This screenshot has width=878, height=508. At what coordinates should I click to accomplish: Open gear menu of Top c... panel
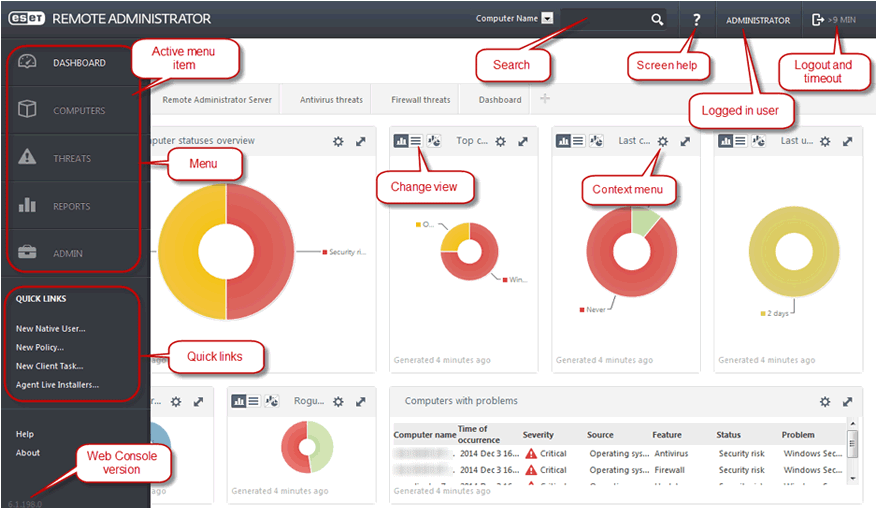(x=501, y=142)
